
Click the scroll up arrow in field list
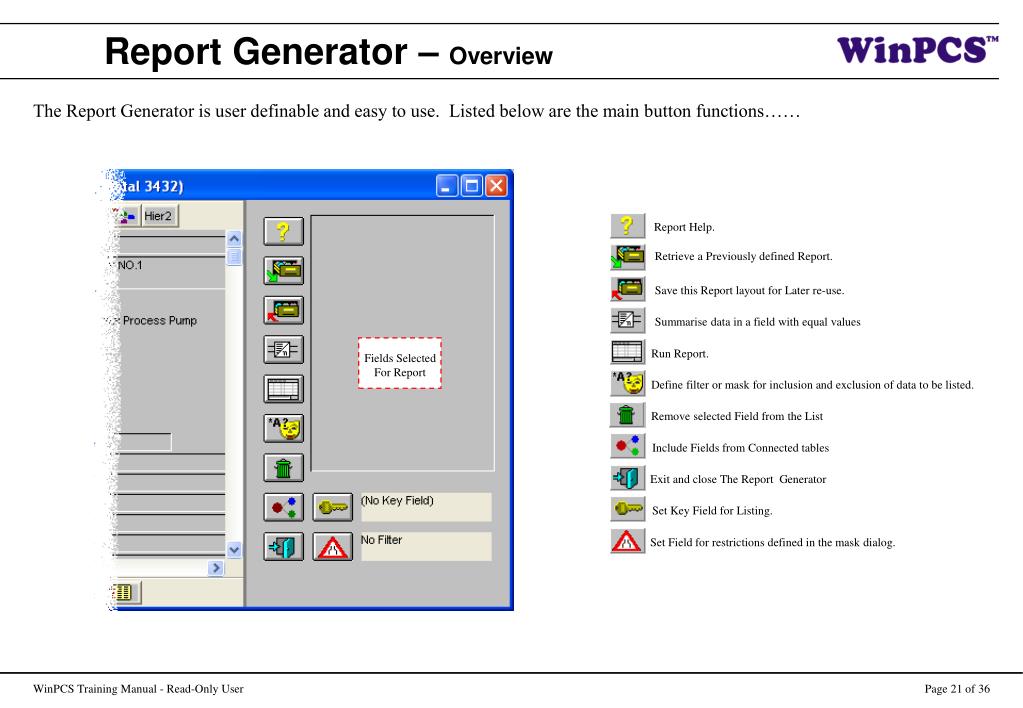234,239
